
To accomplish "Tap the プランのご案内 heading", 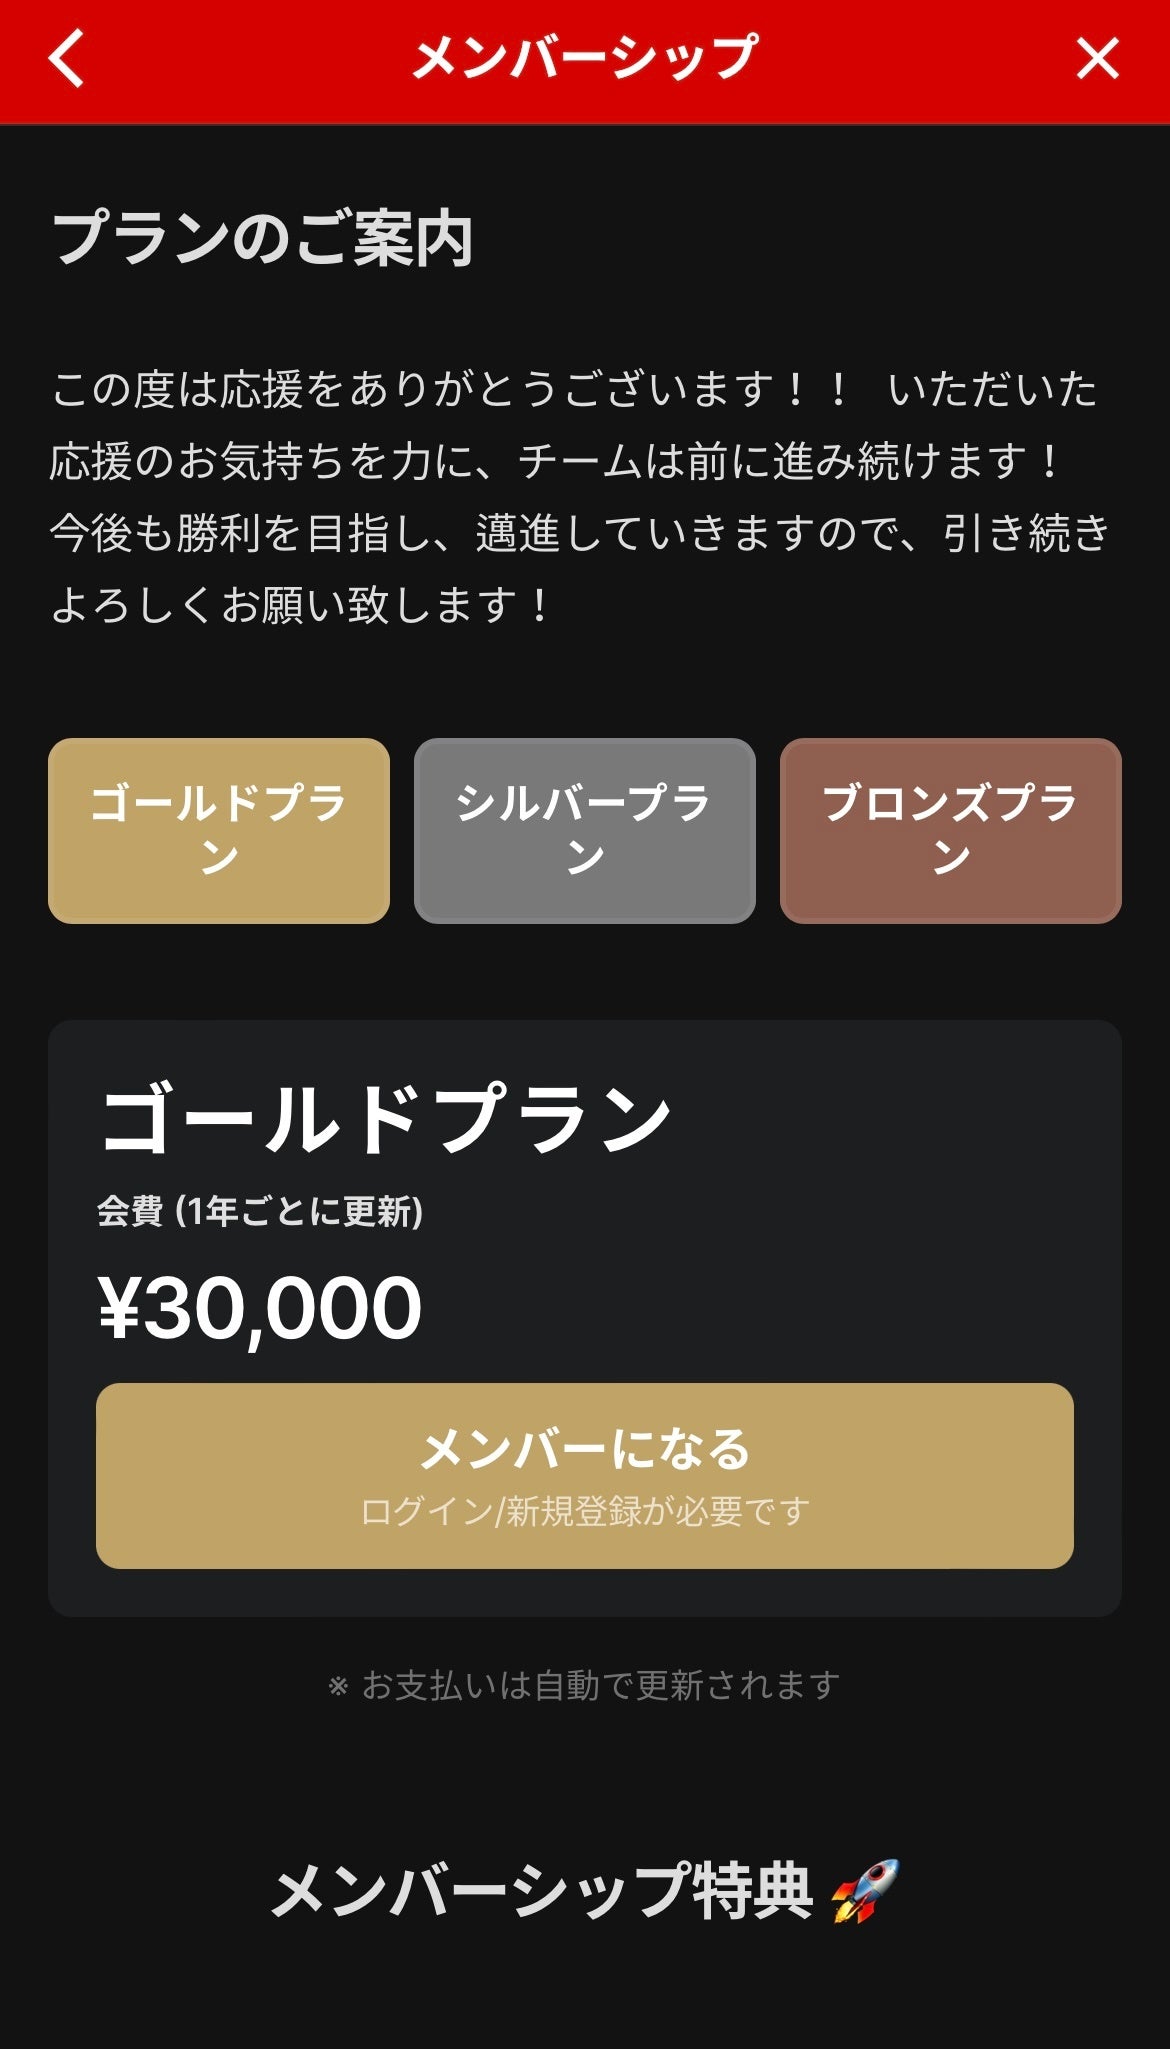I will click(262, 240).
